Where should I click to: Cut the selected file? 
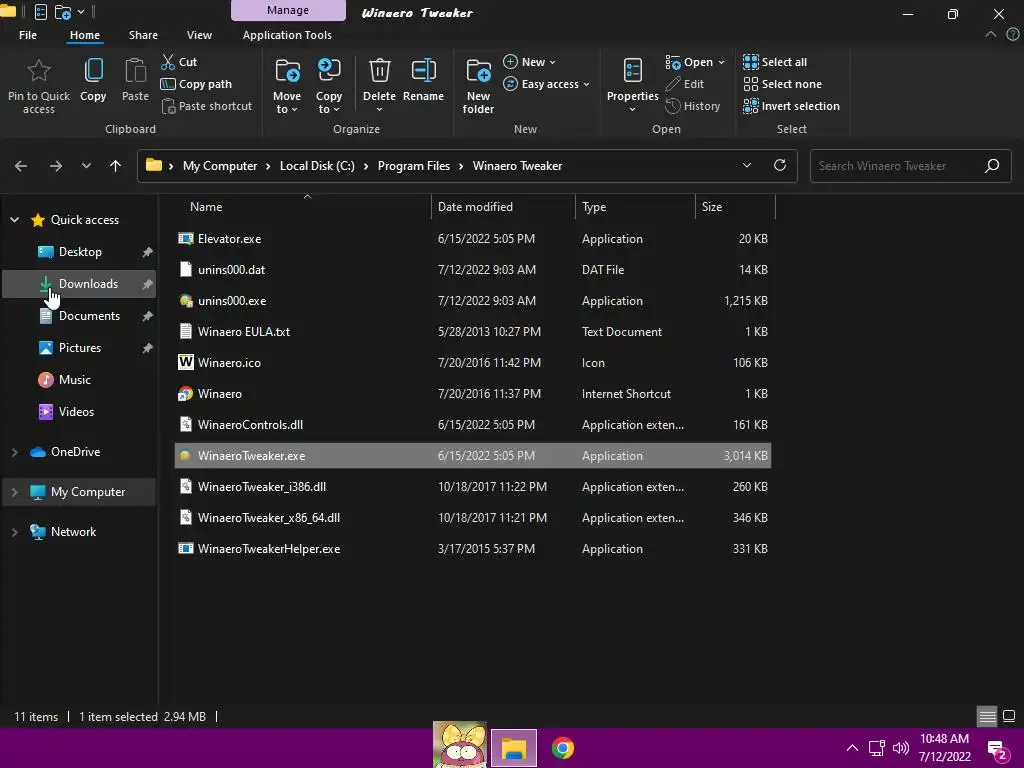pos(179,62)
